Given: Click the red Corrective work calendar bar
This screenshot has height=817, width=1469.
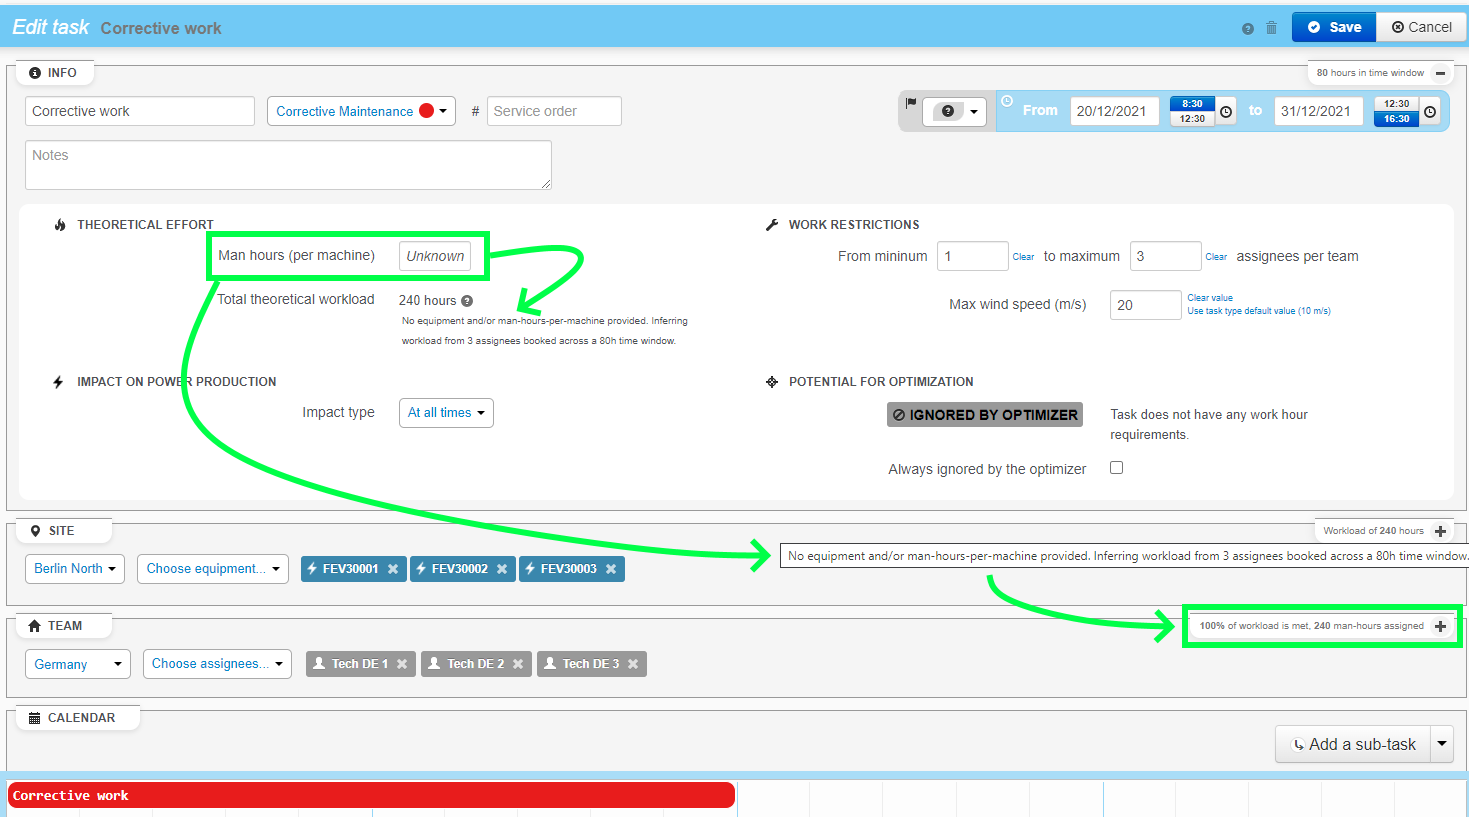Looking at the screenshot, I should 371,796.
